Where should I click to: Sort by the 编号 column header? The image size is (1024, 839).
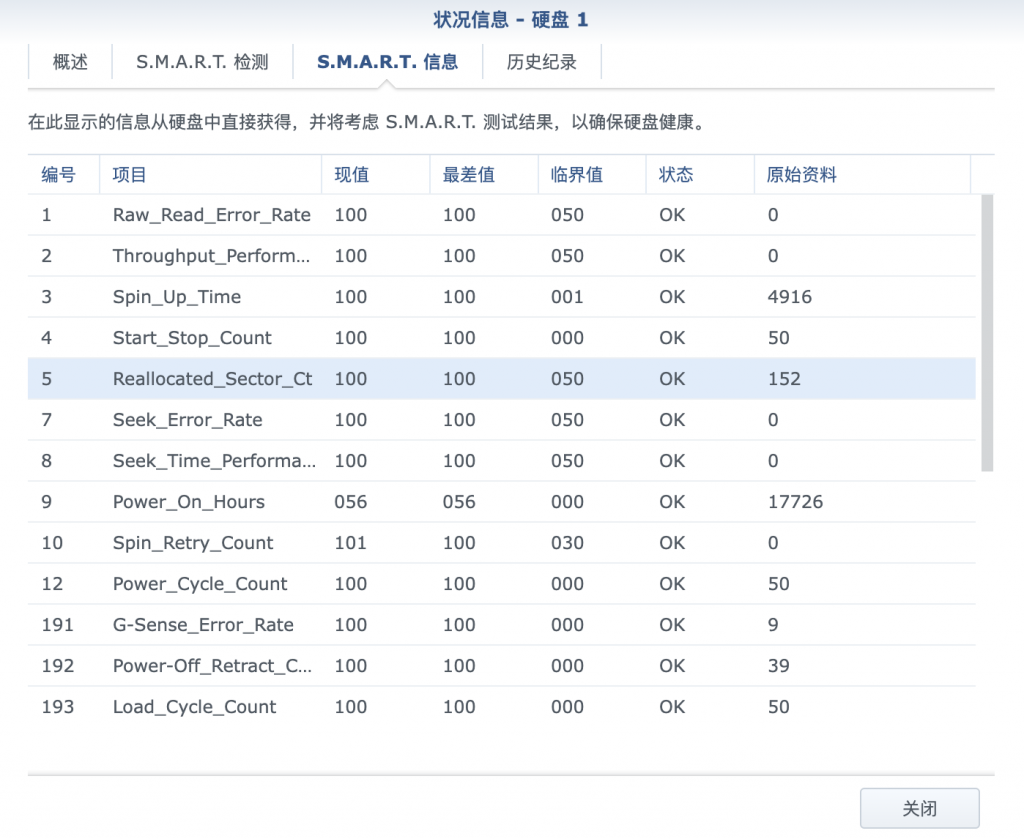point(59,175)
